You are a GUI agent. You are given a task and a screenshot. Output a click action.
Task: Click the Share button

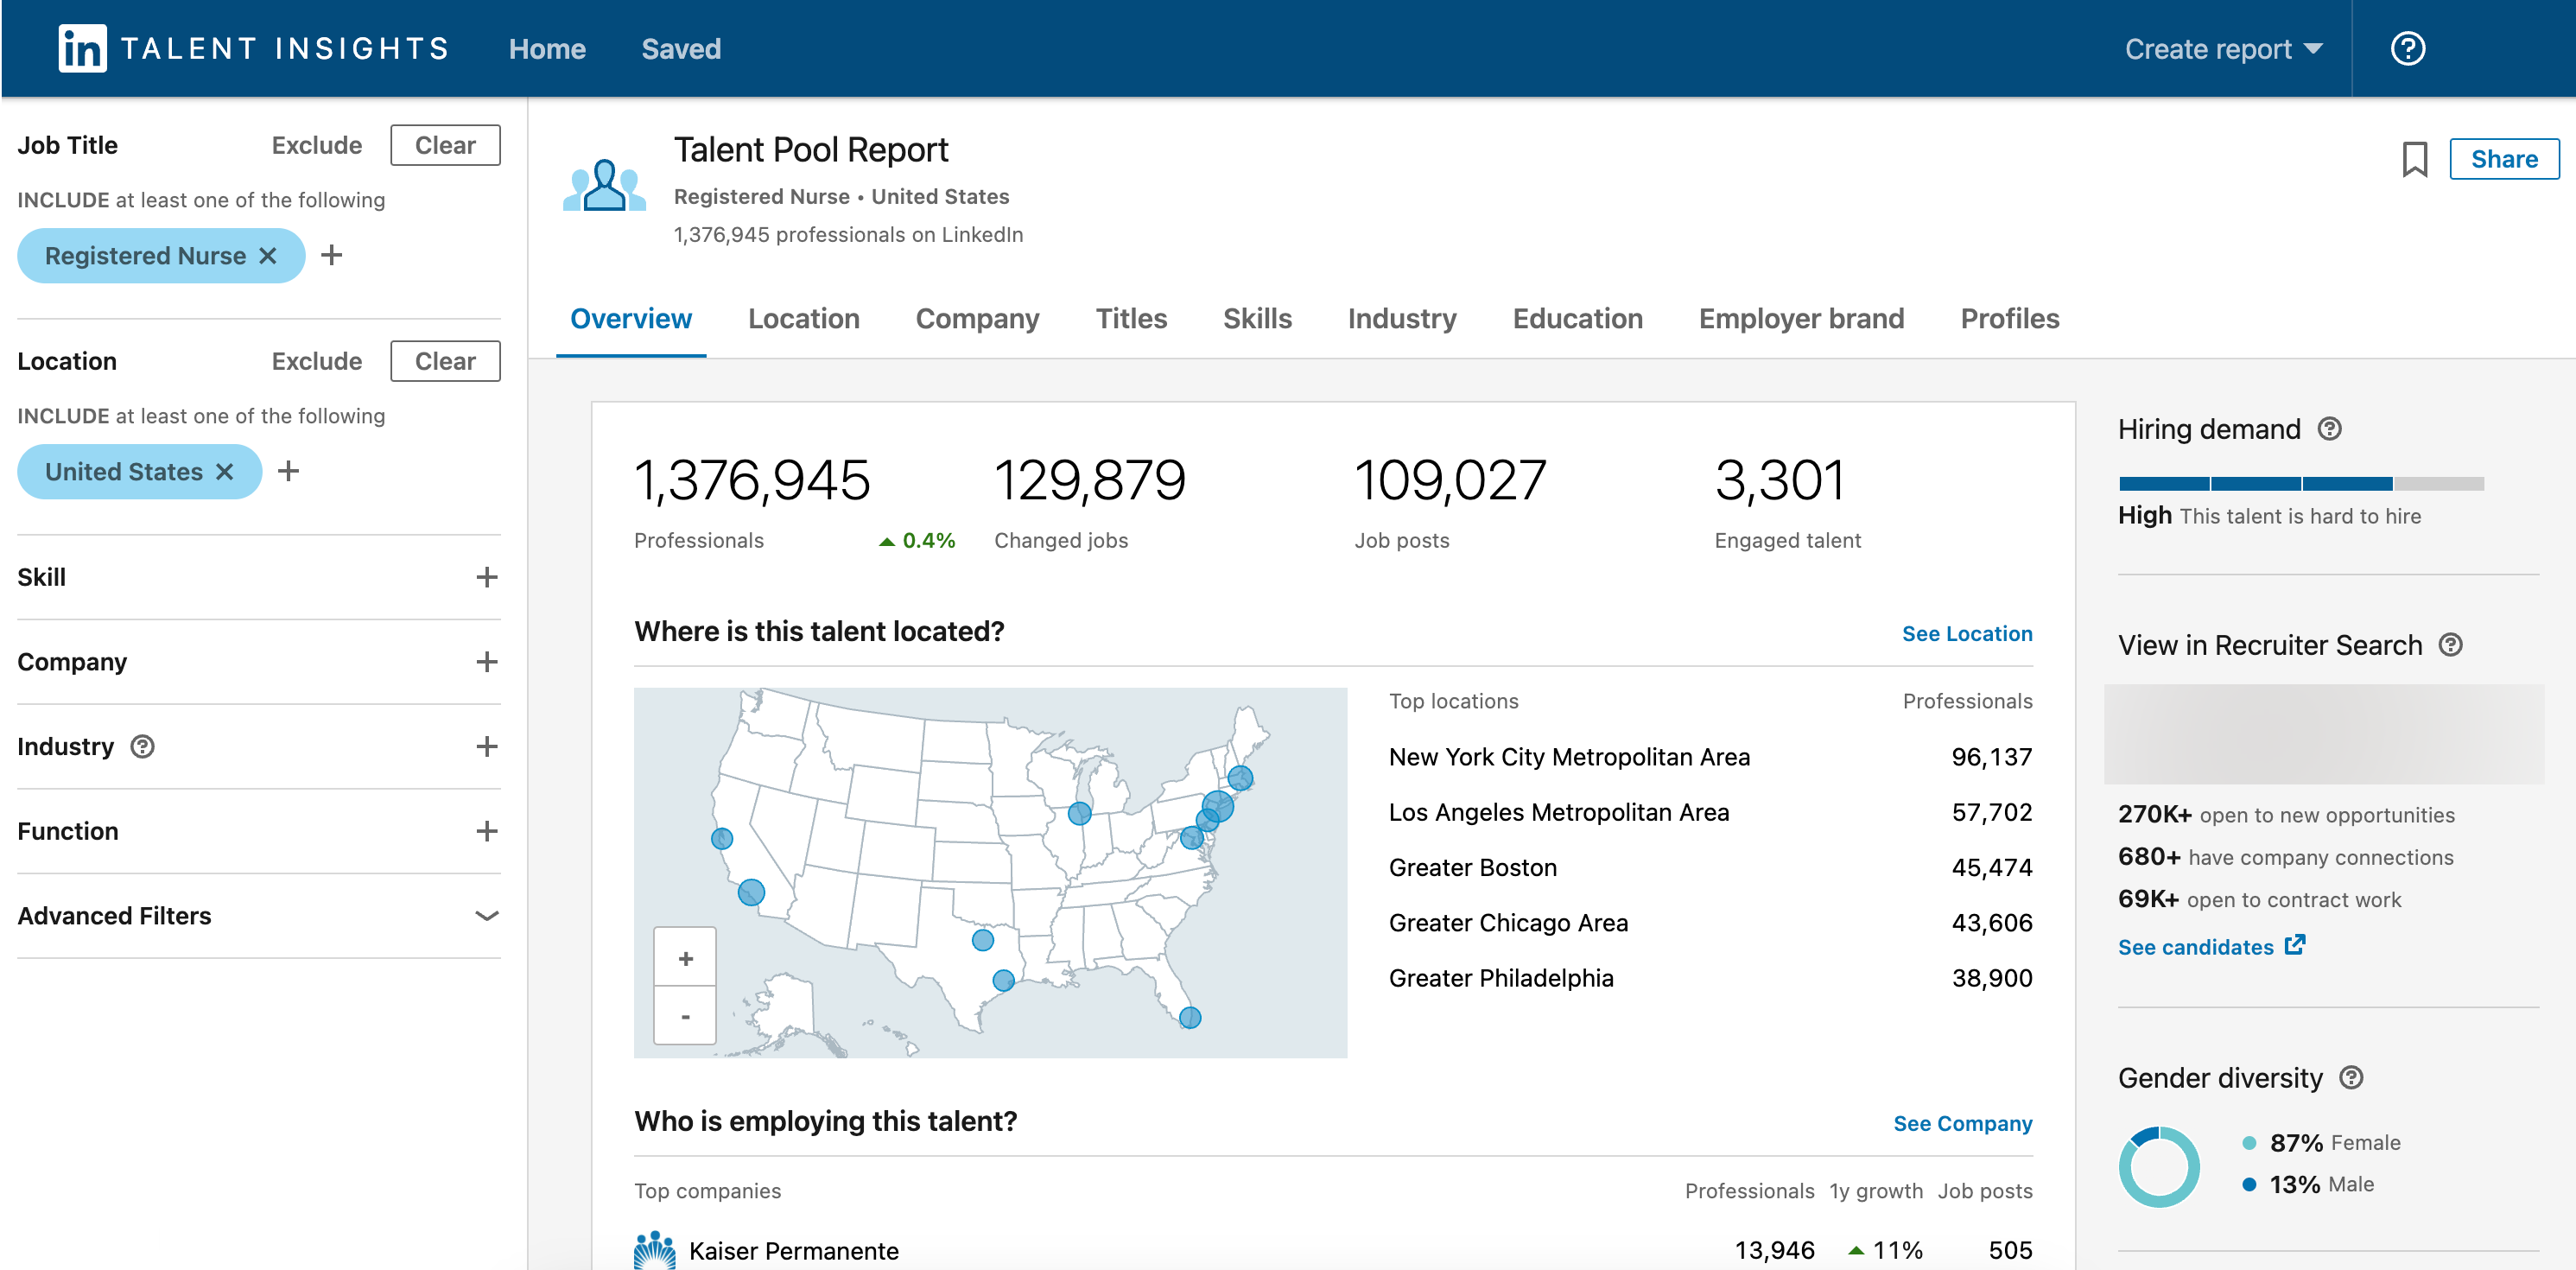click(2504, 159)
